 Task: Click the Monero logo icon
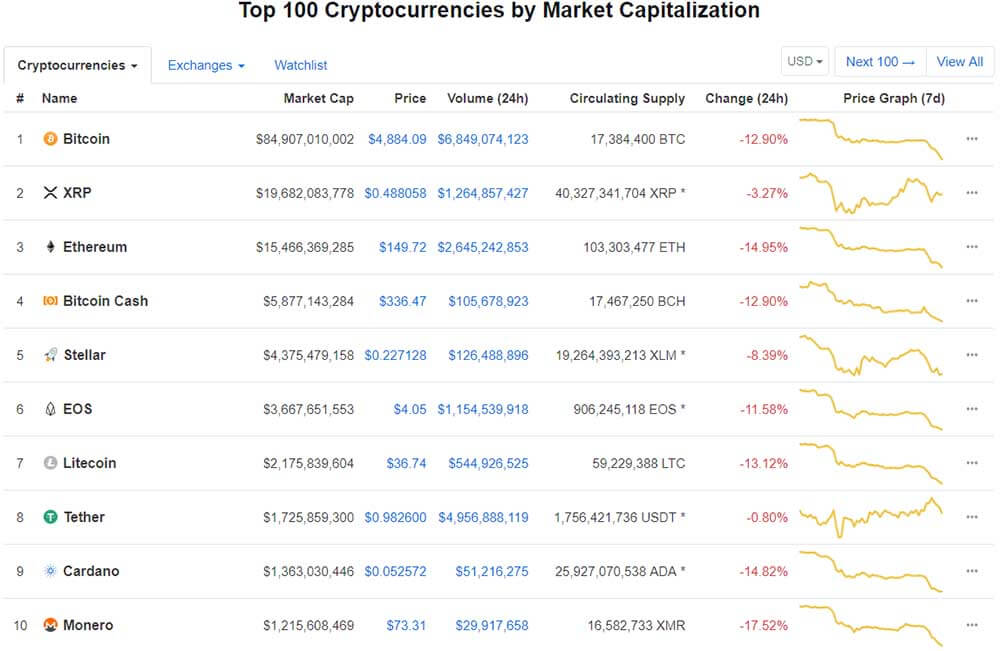[x=50, y=625]
